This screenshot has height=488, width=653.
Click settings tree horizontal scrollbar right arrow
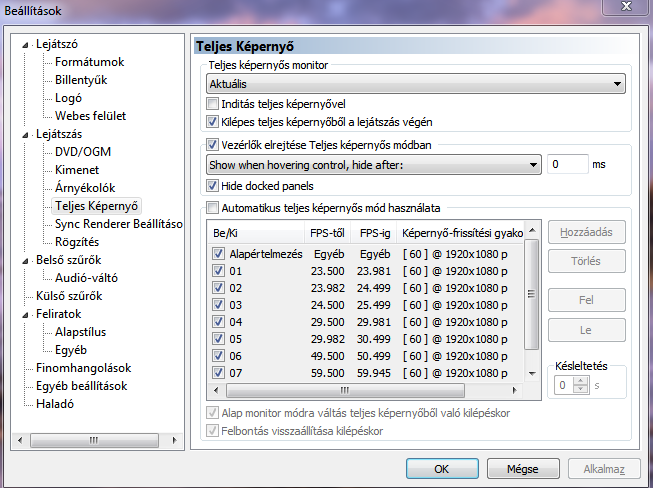(174, 440)
